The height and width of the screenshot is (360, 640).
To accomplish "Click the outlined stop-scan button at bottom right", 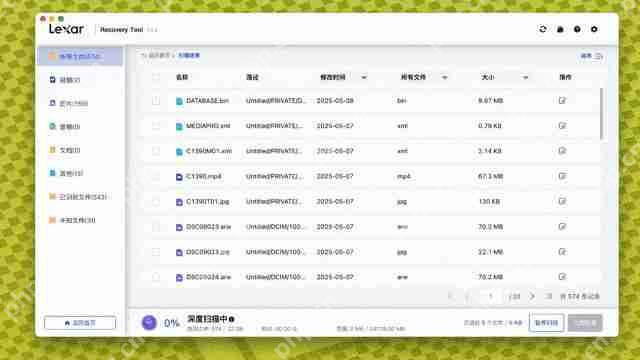I will click(x=547, y=323).
